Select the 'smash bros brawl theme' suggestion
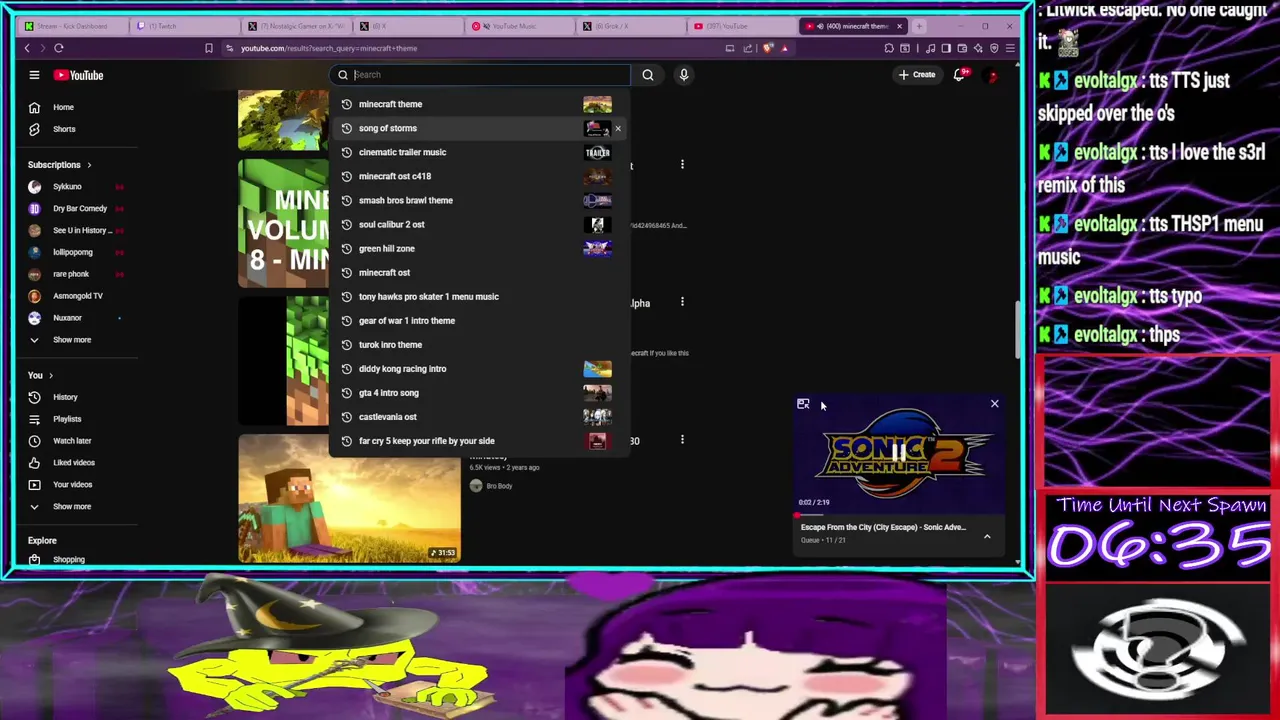Viewport: 1280px width, 720px height. coord(479,200)
